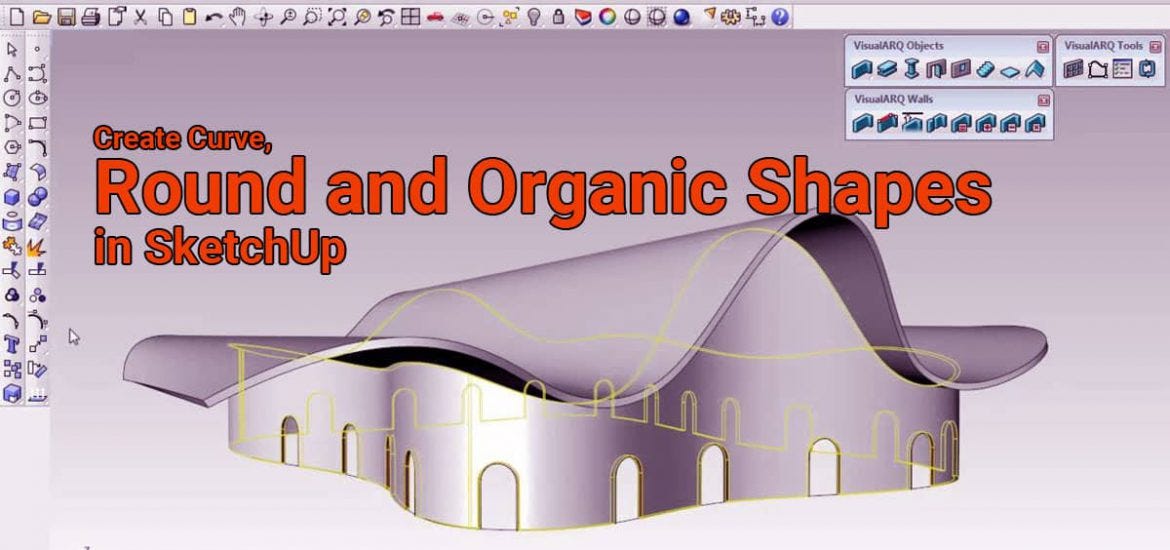This screenshot has height=550, width=1170.
Task: Explode objects with the burst icon
Action: 37,246
